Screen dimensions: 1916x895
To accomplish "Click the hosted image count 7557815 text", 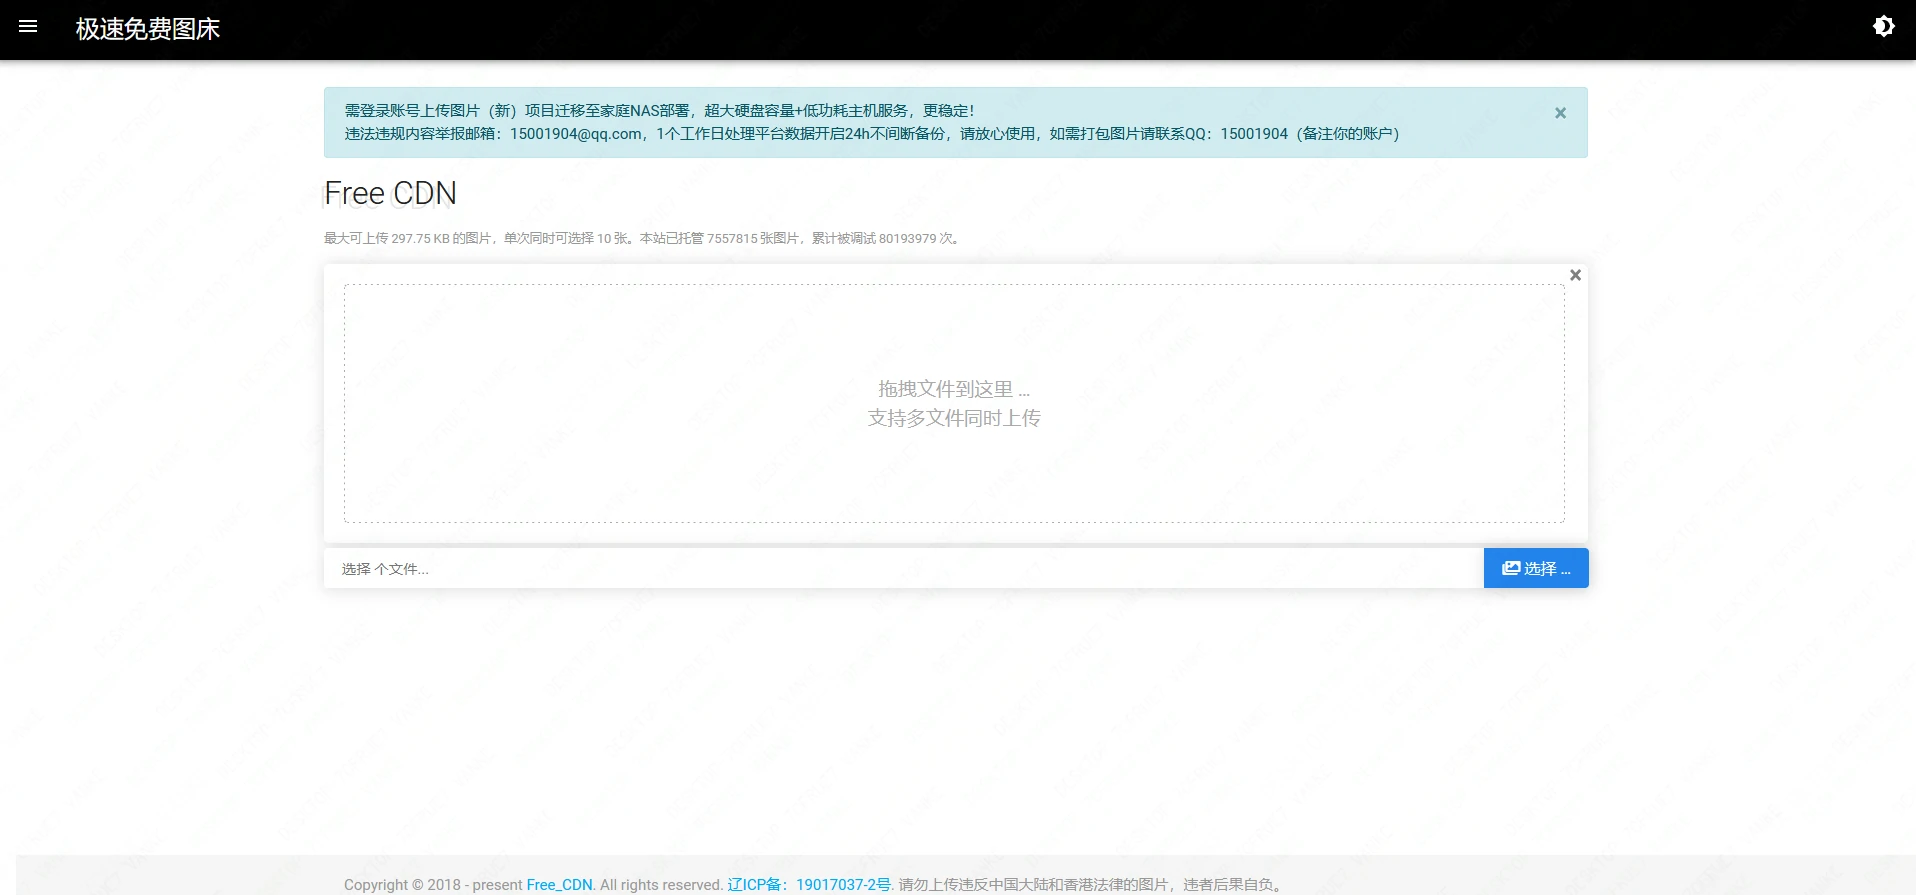I will [732, 239].
